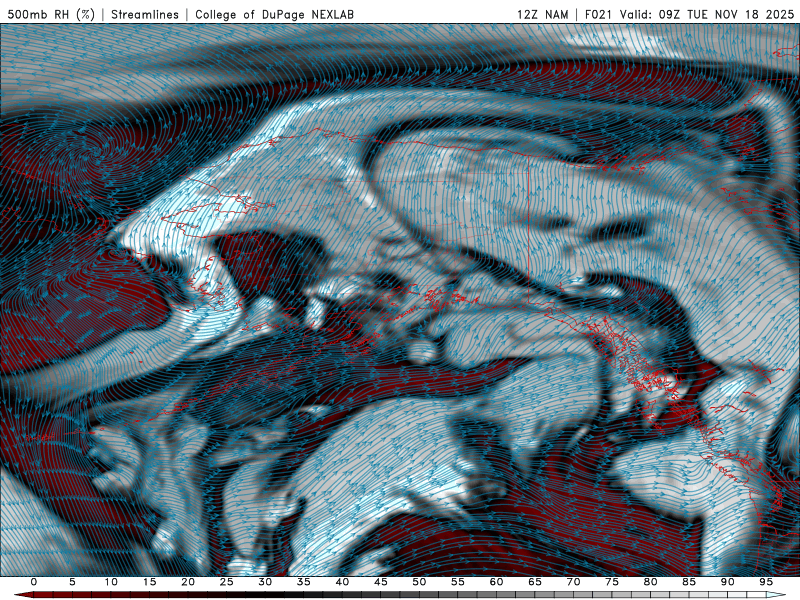Select the "70" label on the colorbar scale
Viewport: 800px width, 600px height.
[x=573, y=582]
